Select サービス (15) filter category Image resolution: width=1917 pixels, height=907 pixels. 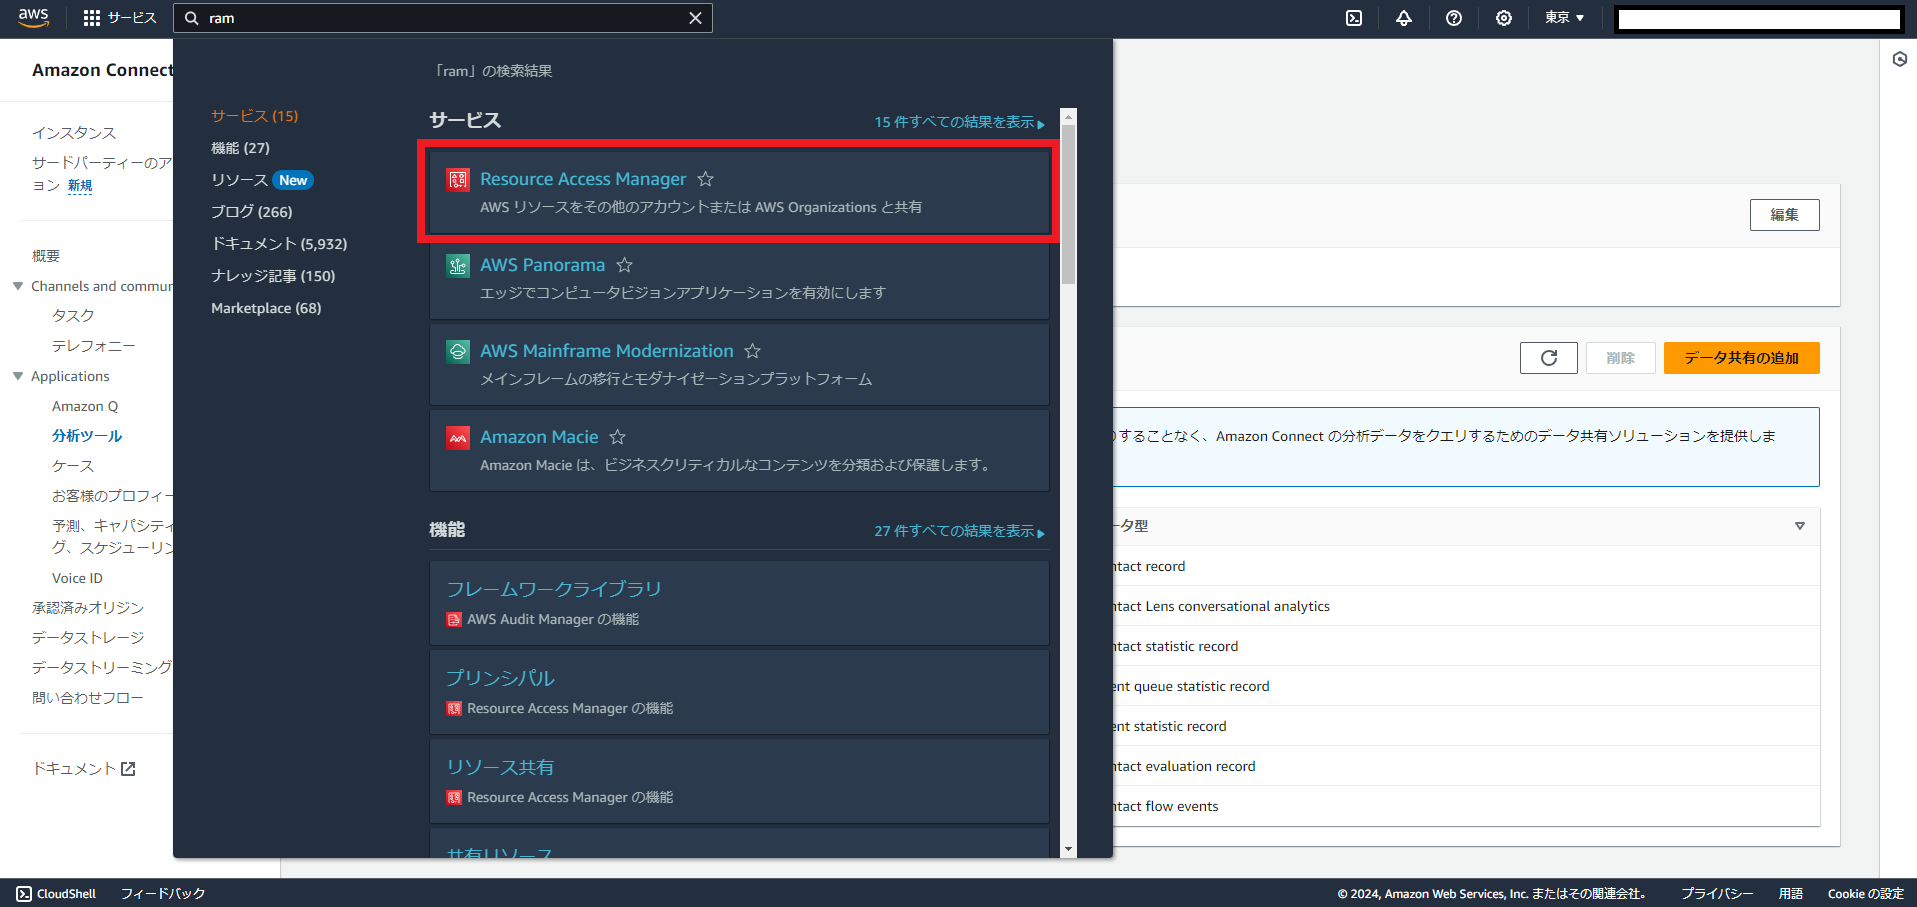254,116
